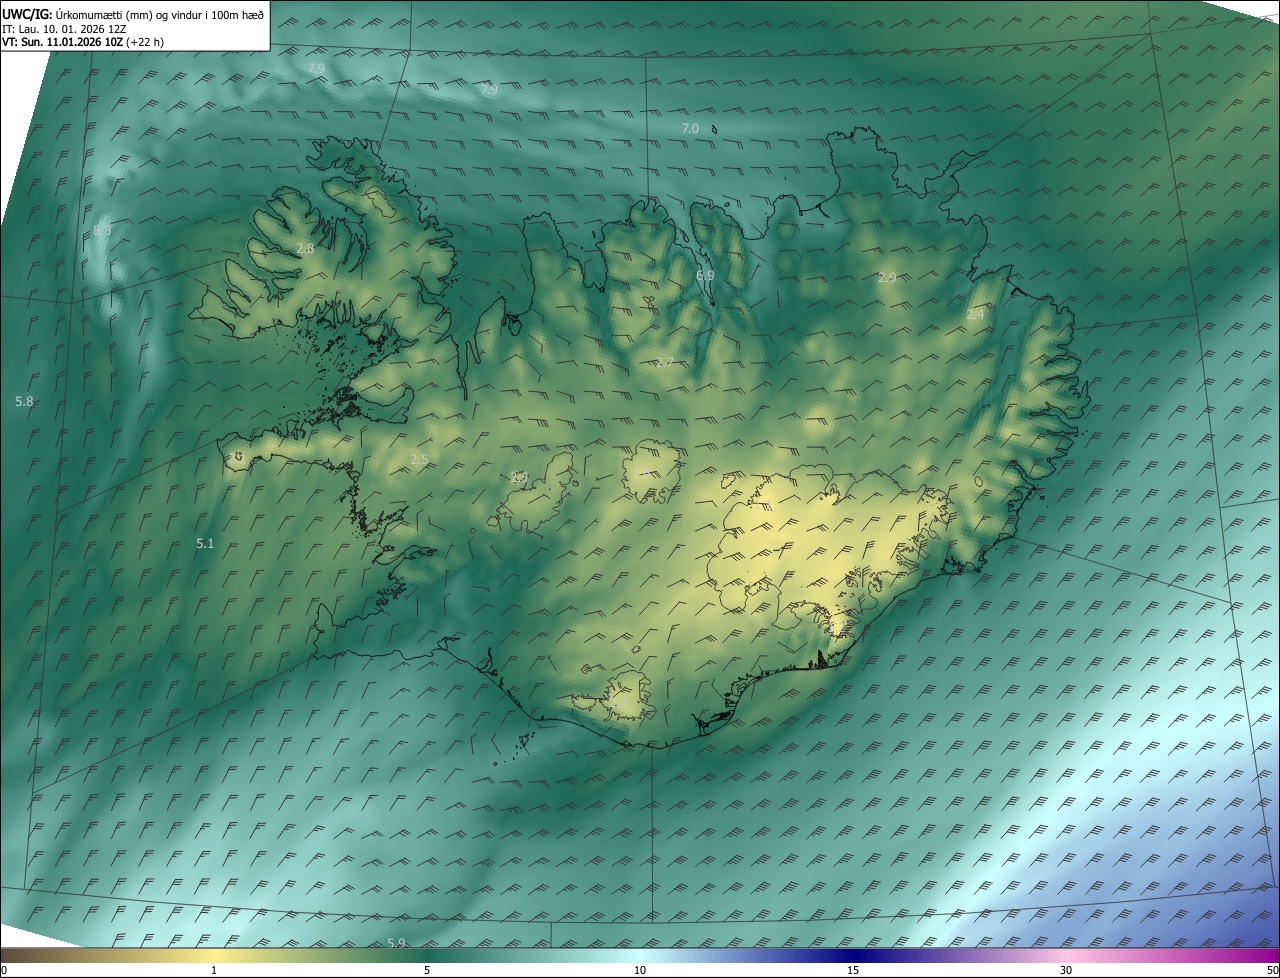The image size is (1280, 978).
Task: Click the 7.0 precipitation value label
Action: (x=690, y=128)
